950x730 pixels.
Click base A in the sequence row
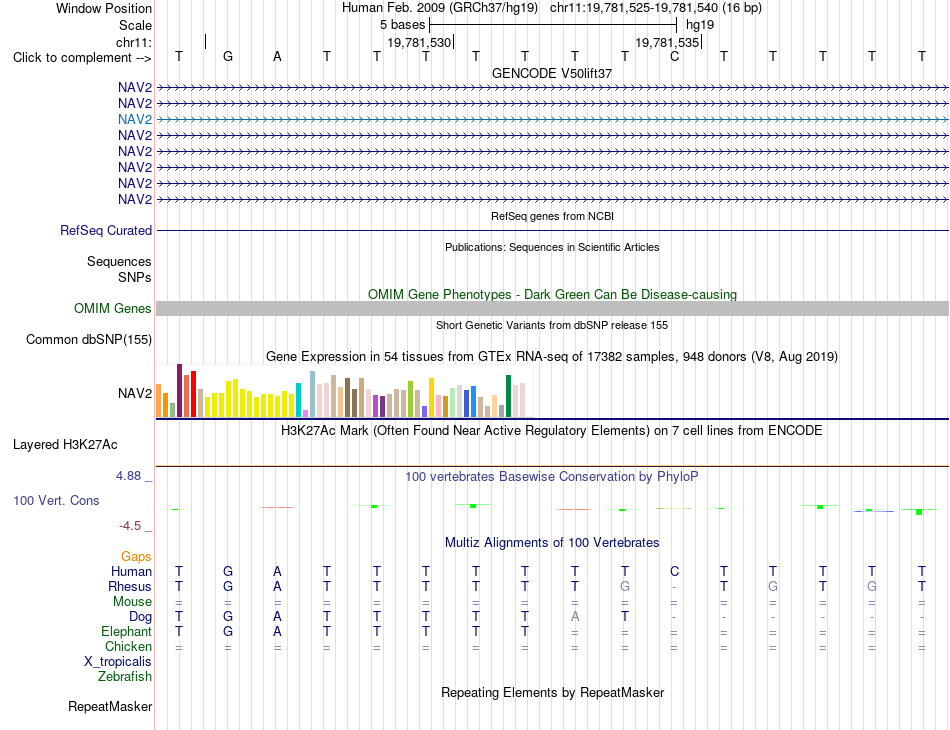pyautogui.click(x=277, y=56)
